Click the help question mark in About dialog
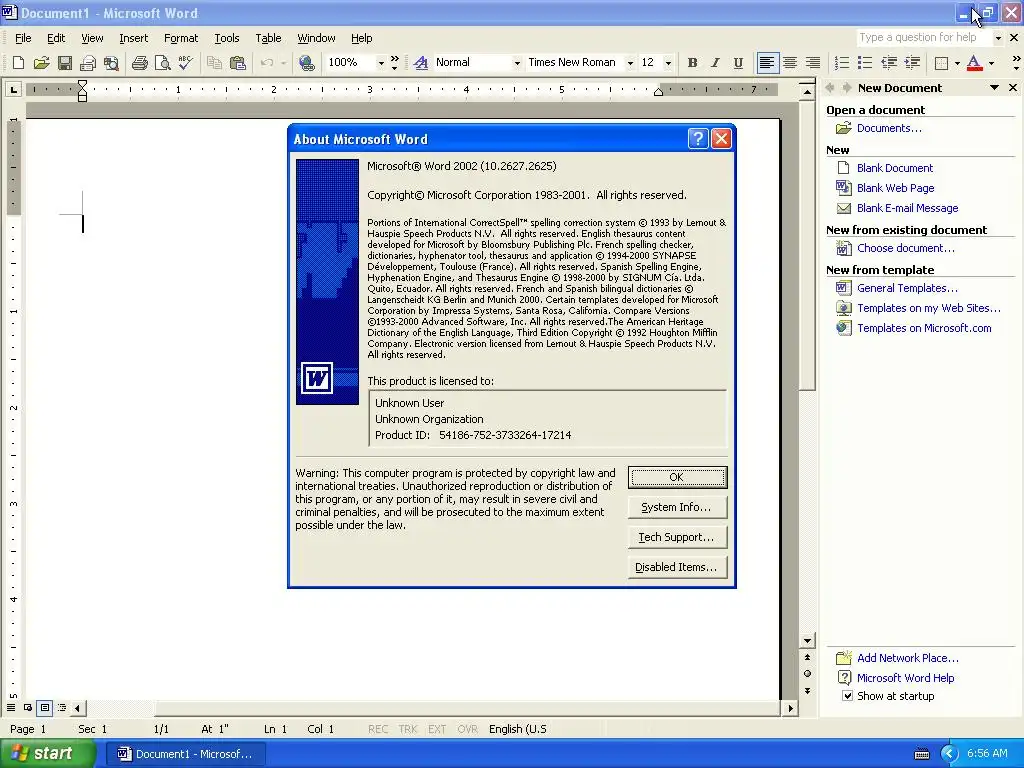 pos(698,138)
